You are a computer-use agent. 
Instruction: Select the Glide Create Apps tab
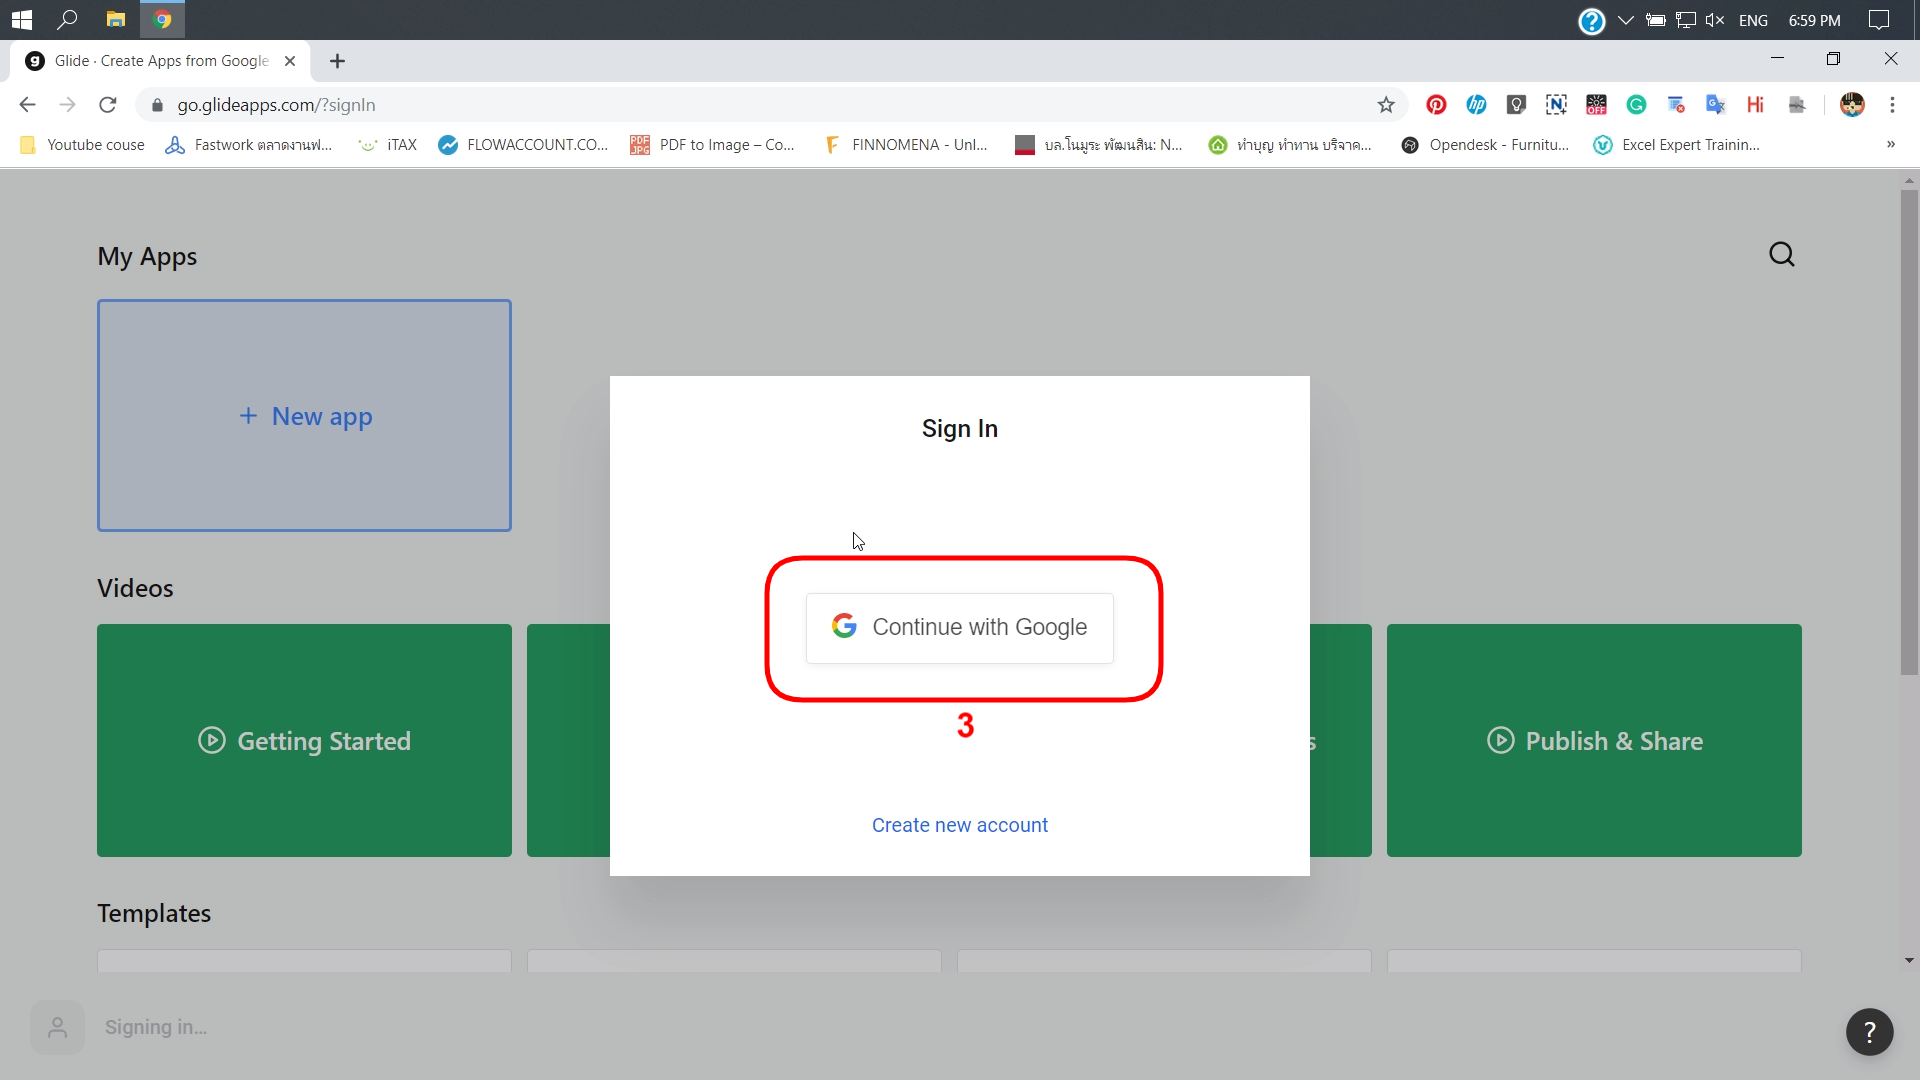[x=160, y=61]
